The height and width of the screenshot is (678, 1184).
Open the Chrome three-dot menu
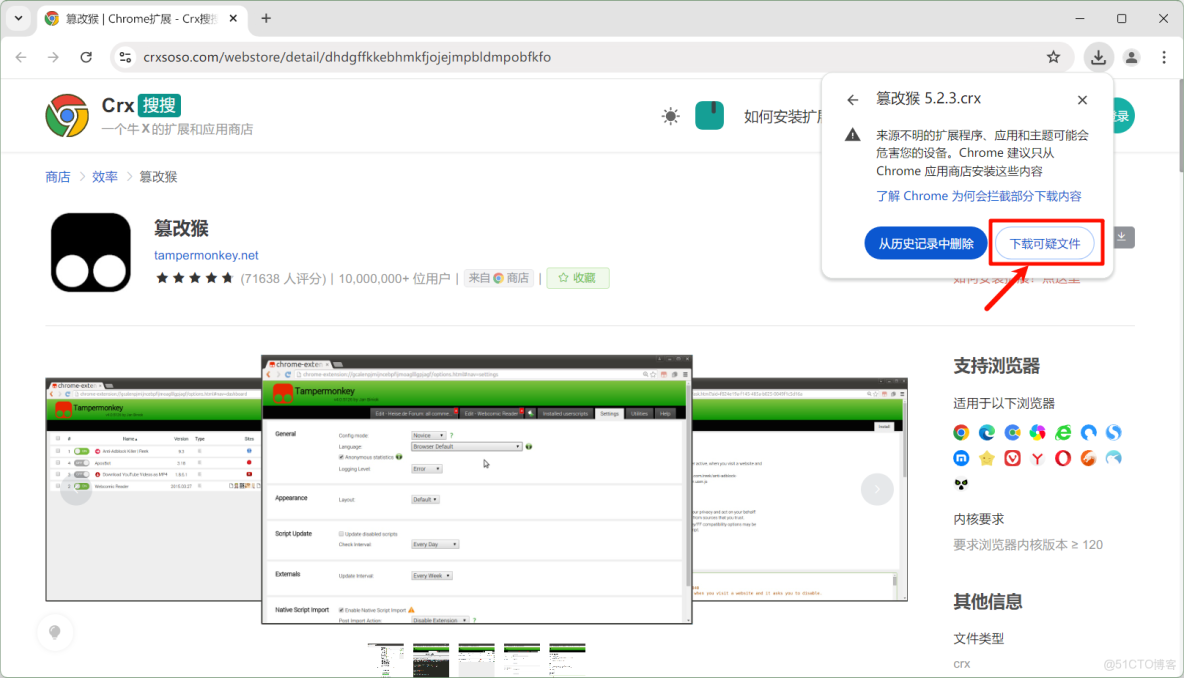(1163, 57)
